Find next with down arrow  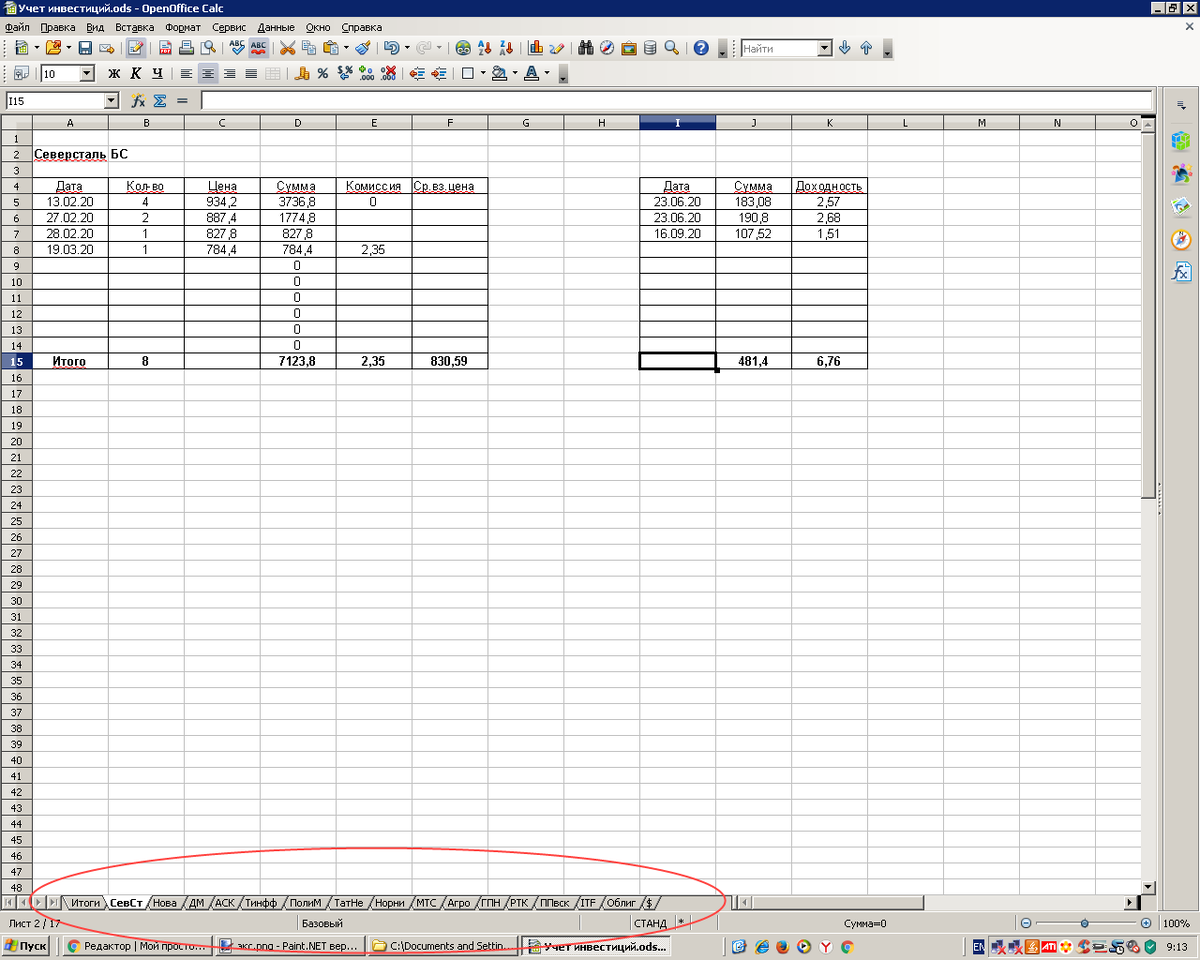844,48
